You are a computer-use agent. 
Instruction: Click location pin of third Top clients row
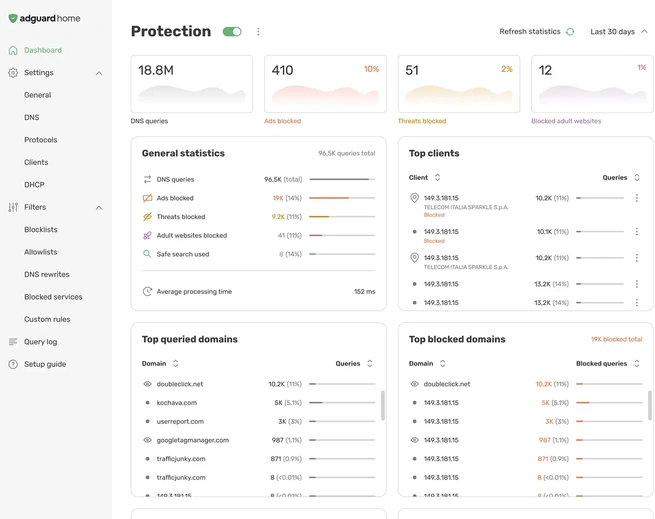(x=414, y=258)
